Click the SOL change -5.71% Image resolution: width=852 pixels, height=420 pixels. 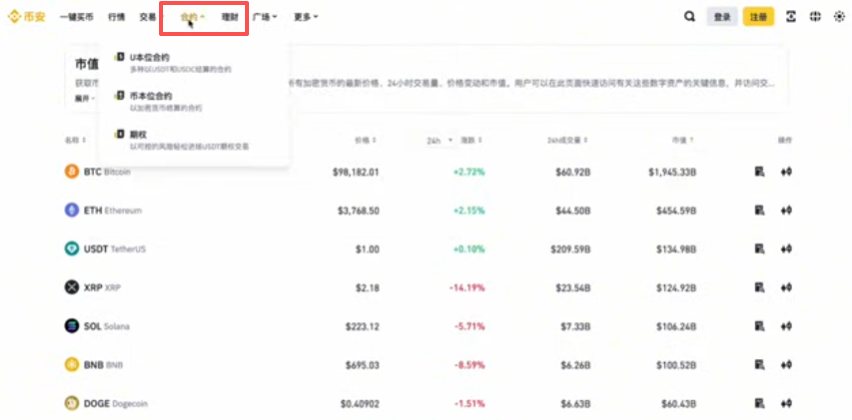pyautogui.click(x=469, y=326)
